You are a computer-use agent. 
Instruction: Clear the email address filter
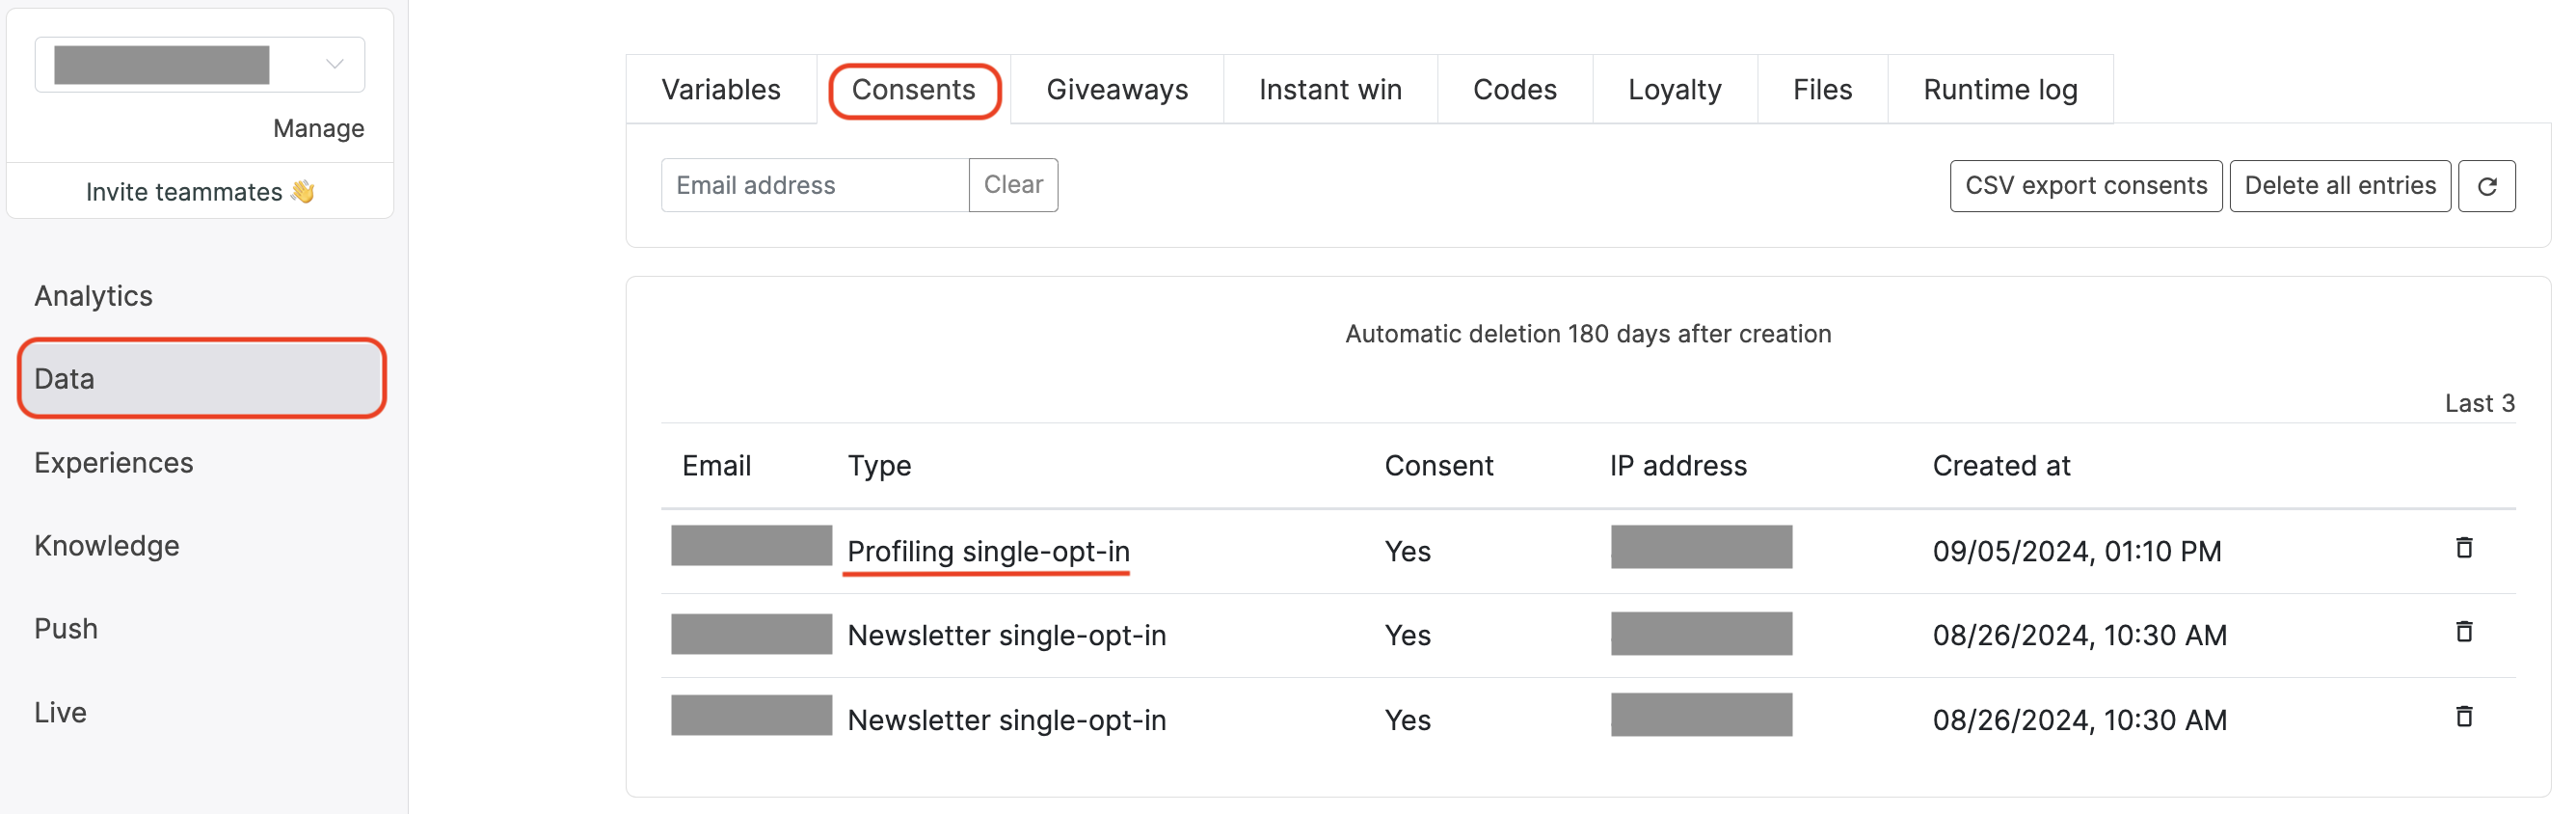click(1013, 185)
